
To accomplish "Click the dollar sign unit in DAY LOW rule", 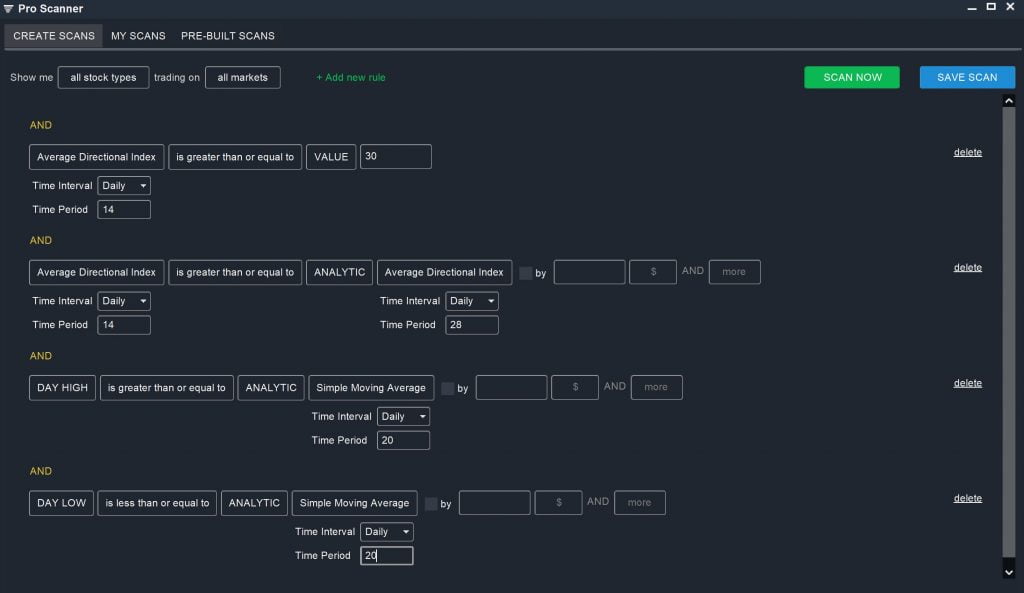I will 558,503.
